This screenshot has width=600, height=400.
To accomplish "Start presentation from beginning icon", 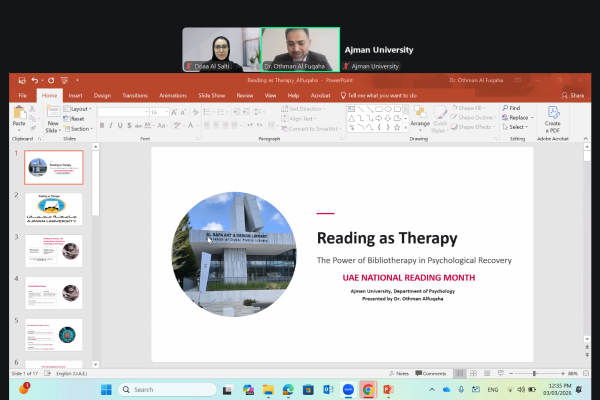I will pyautogui.click(x=64, y=80).
